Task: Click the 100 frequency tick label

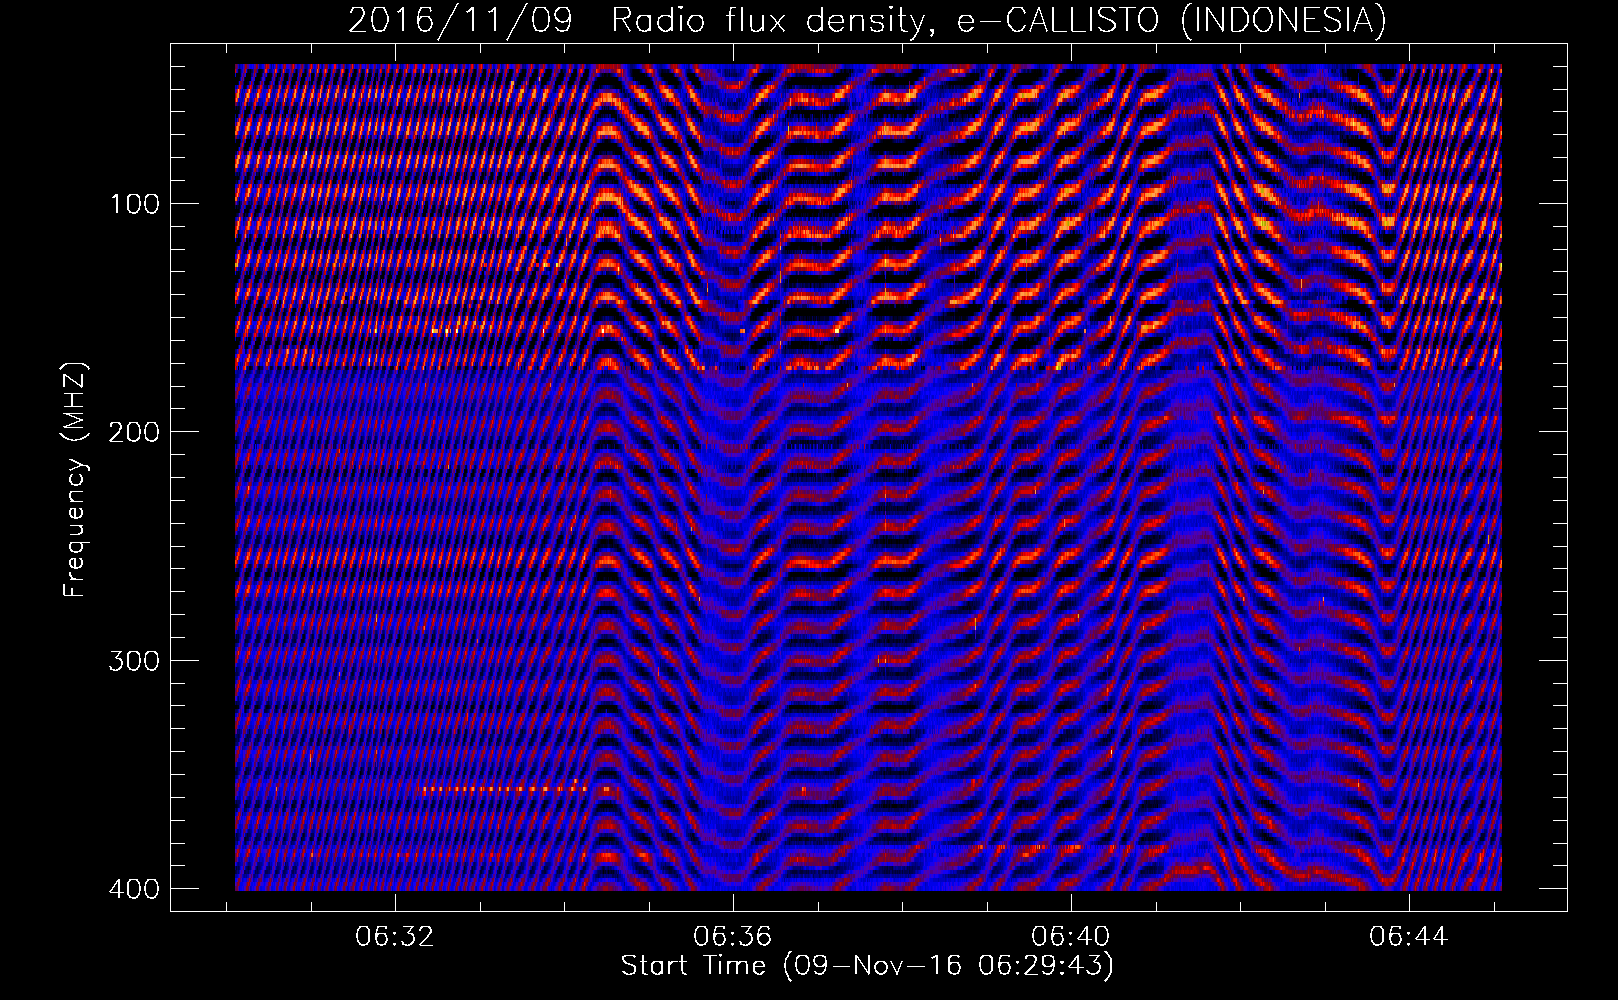Action: coord(133,204)
